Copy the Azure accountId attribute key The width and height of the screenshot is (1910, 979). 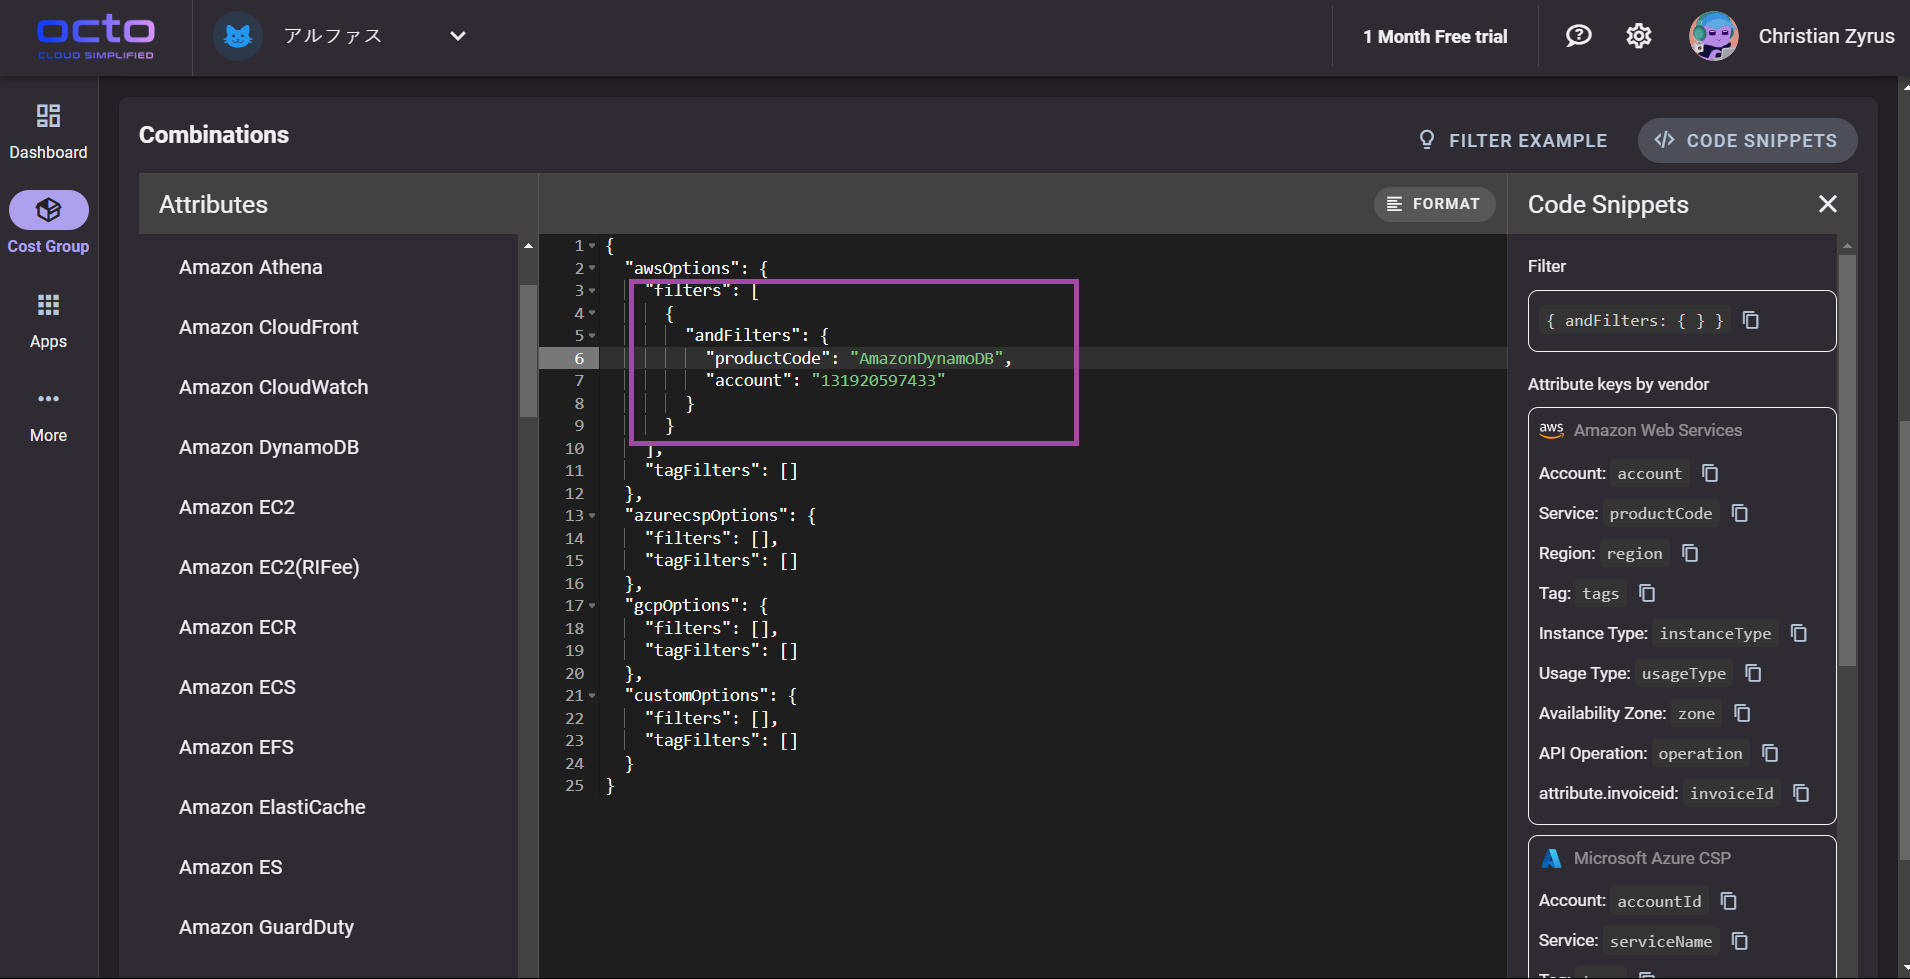pos(1728,901)
